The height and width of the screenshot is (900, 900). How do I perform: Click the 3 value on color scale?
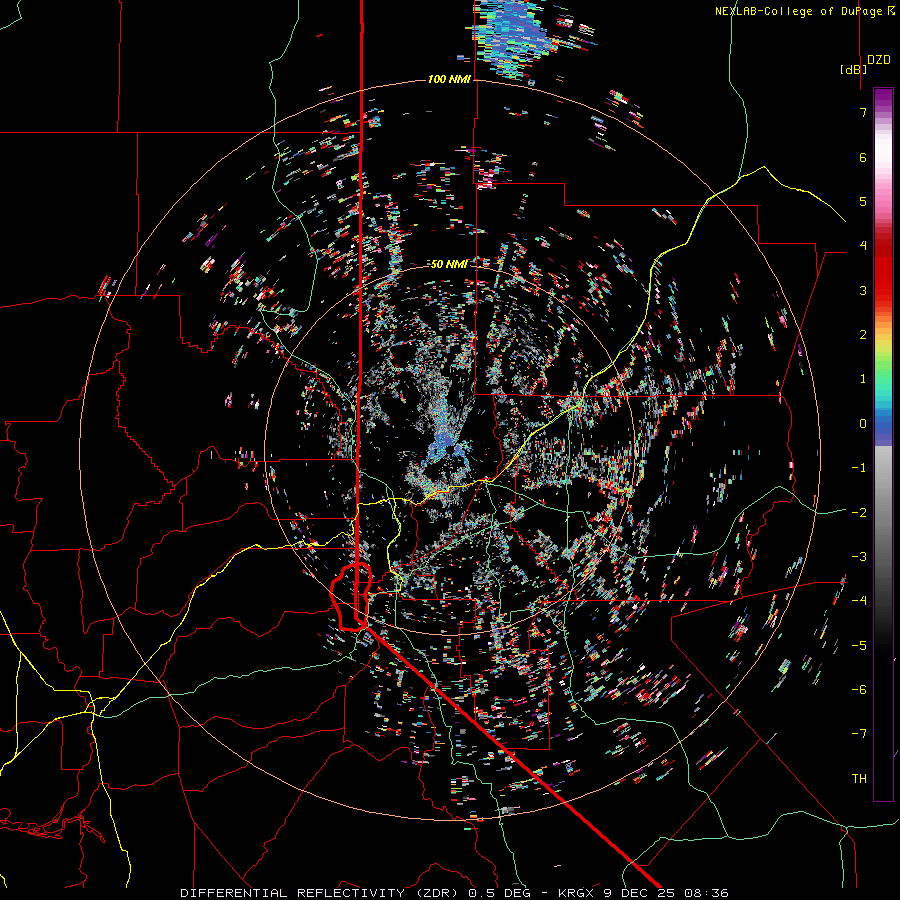click(x=863, y=290)
